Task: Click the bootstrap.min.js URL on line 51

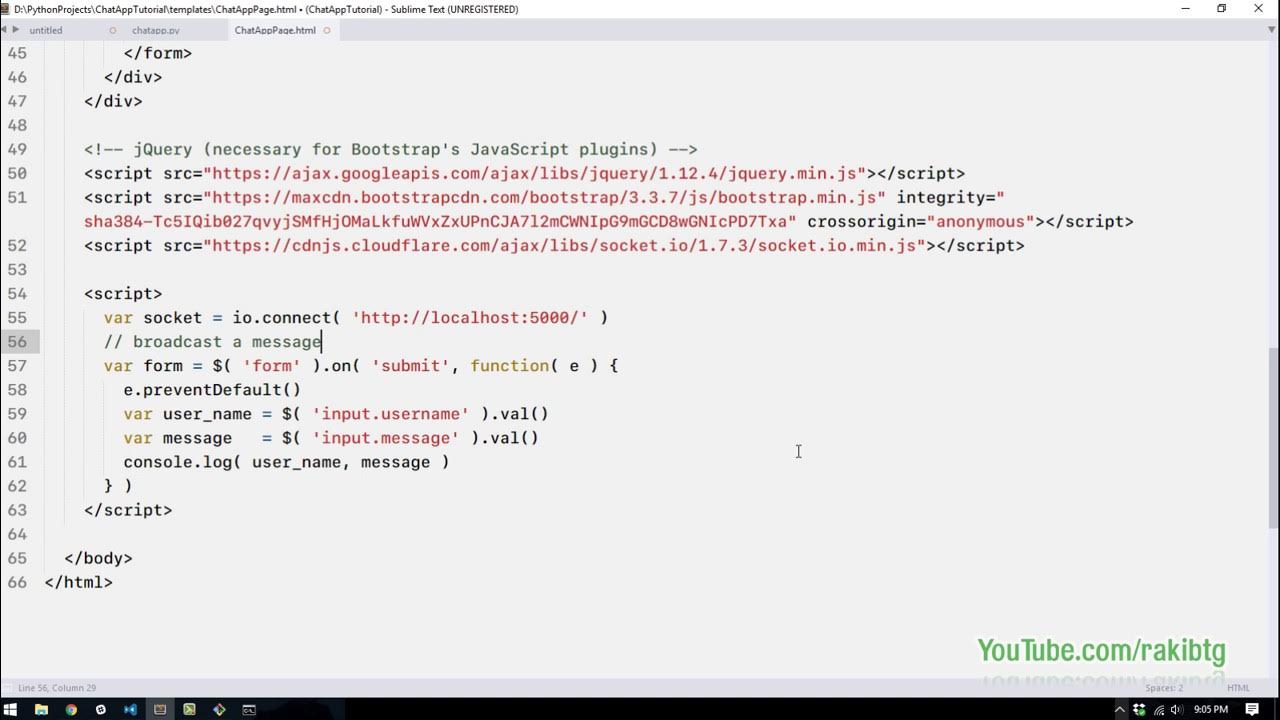Action: click(x=544, y=198)
